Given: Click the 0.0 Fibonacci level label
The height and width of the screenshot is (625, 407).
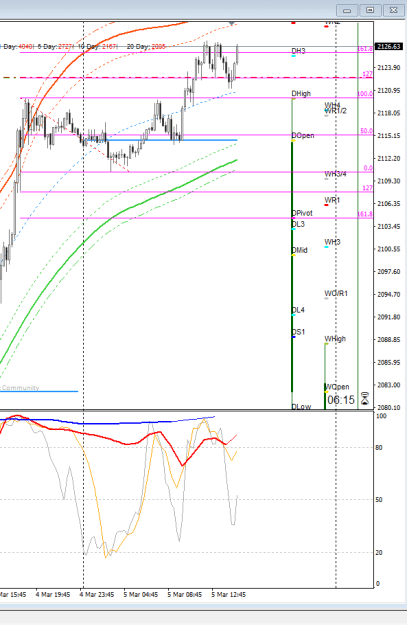Looking at the screenshot, I should (x=368, y=168).
